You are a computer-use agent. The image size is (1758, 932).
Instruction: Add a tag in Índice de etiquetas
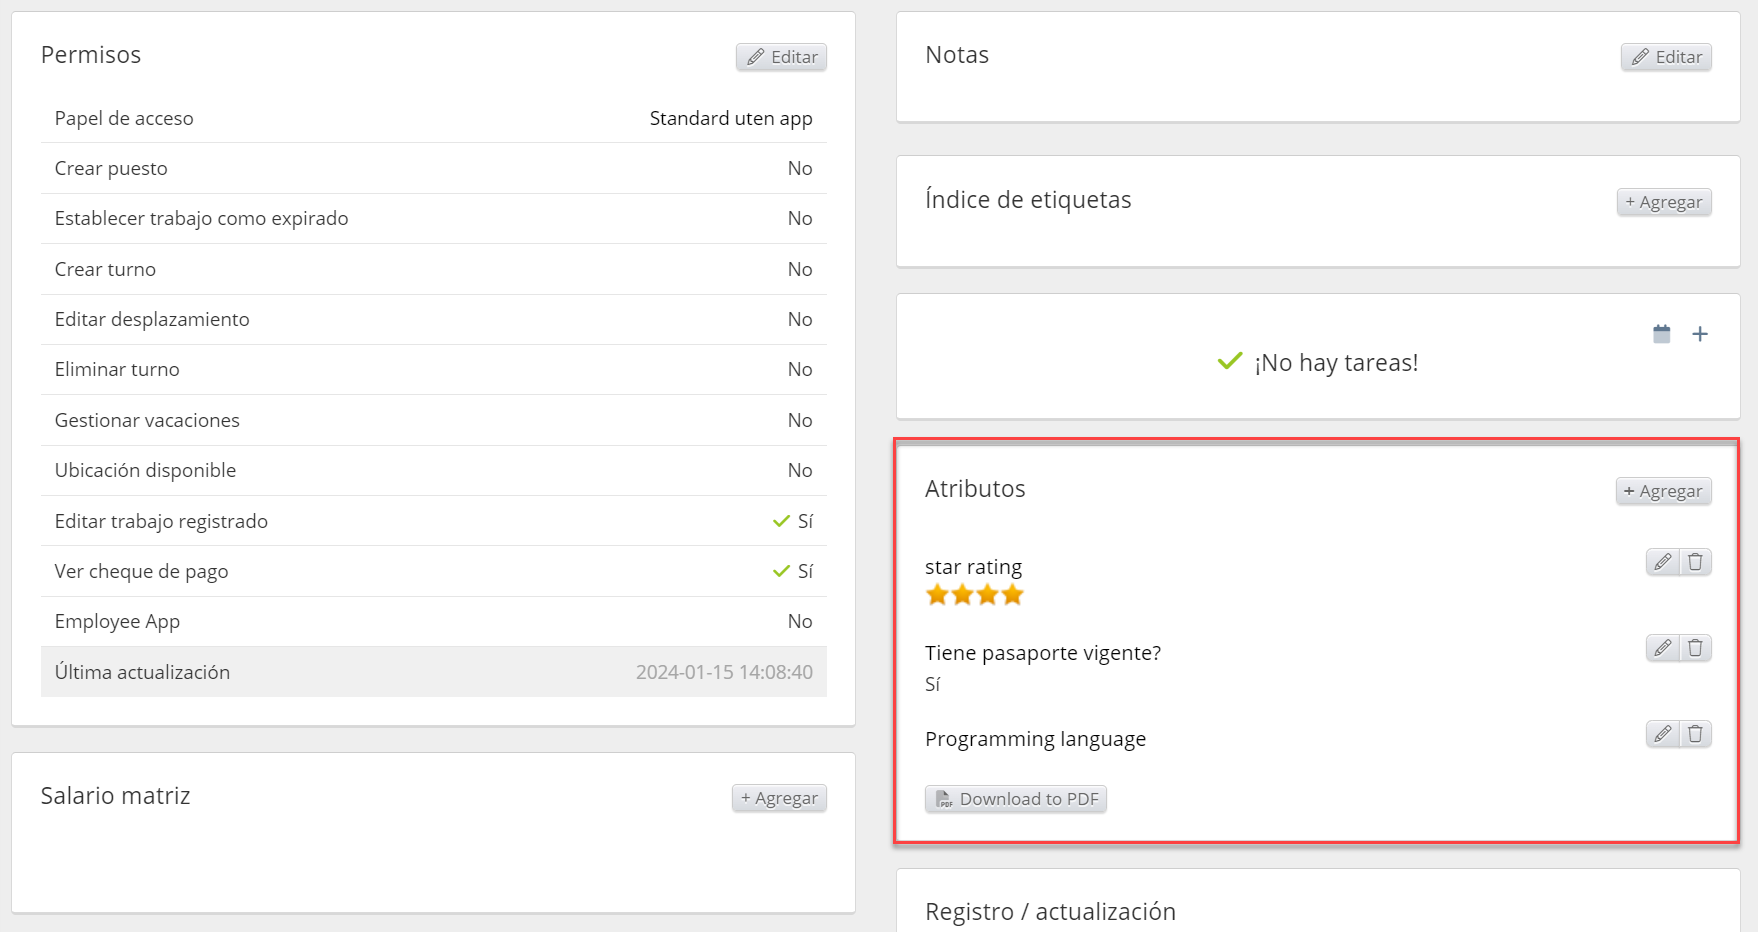pos(1664,202)
